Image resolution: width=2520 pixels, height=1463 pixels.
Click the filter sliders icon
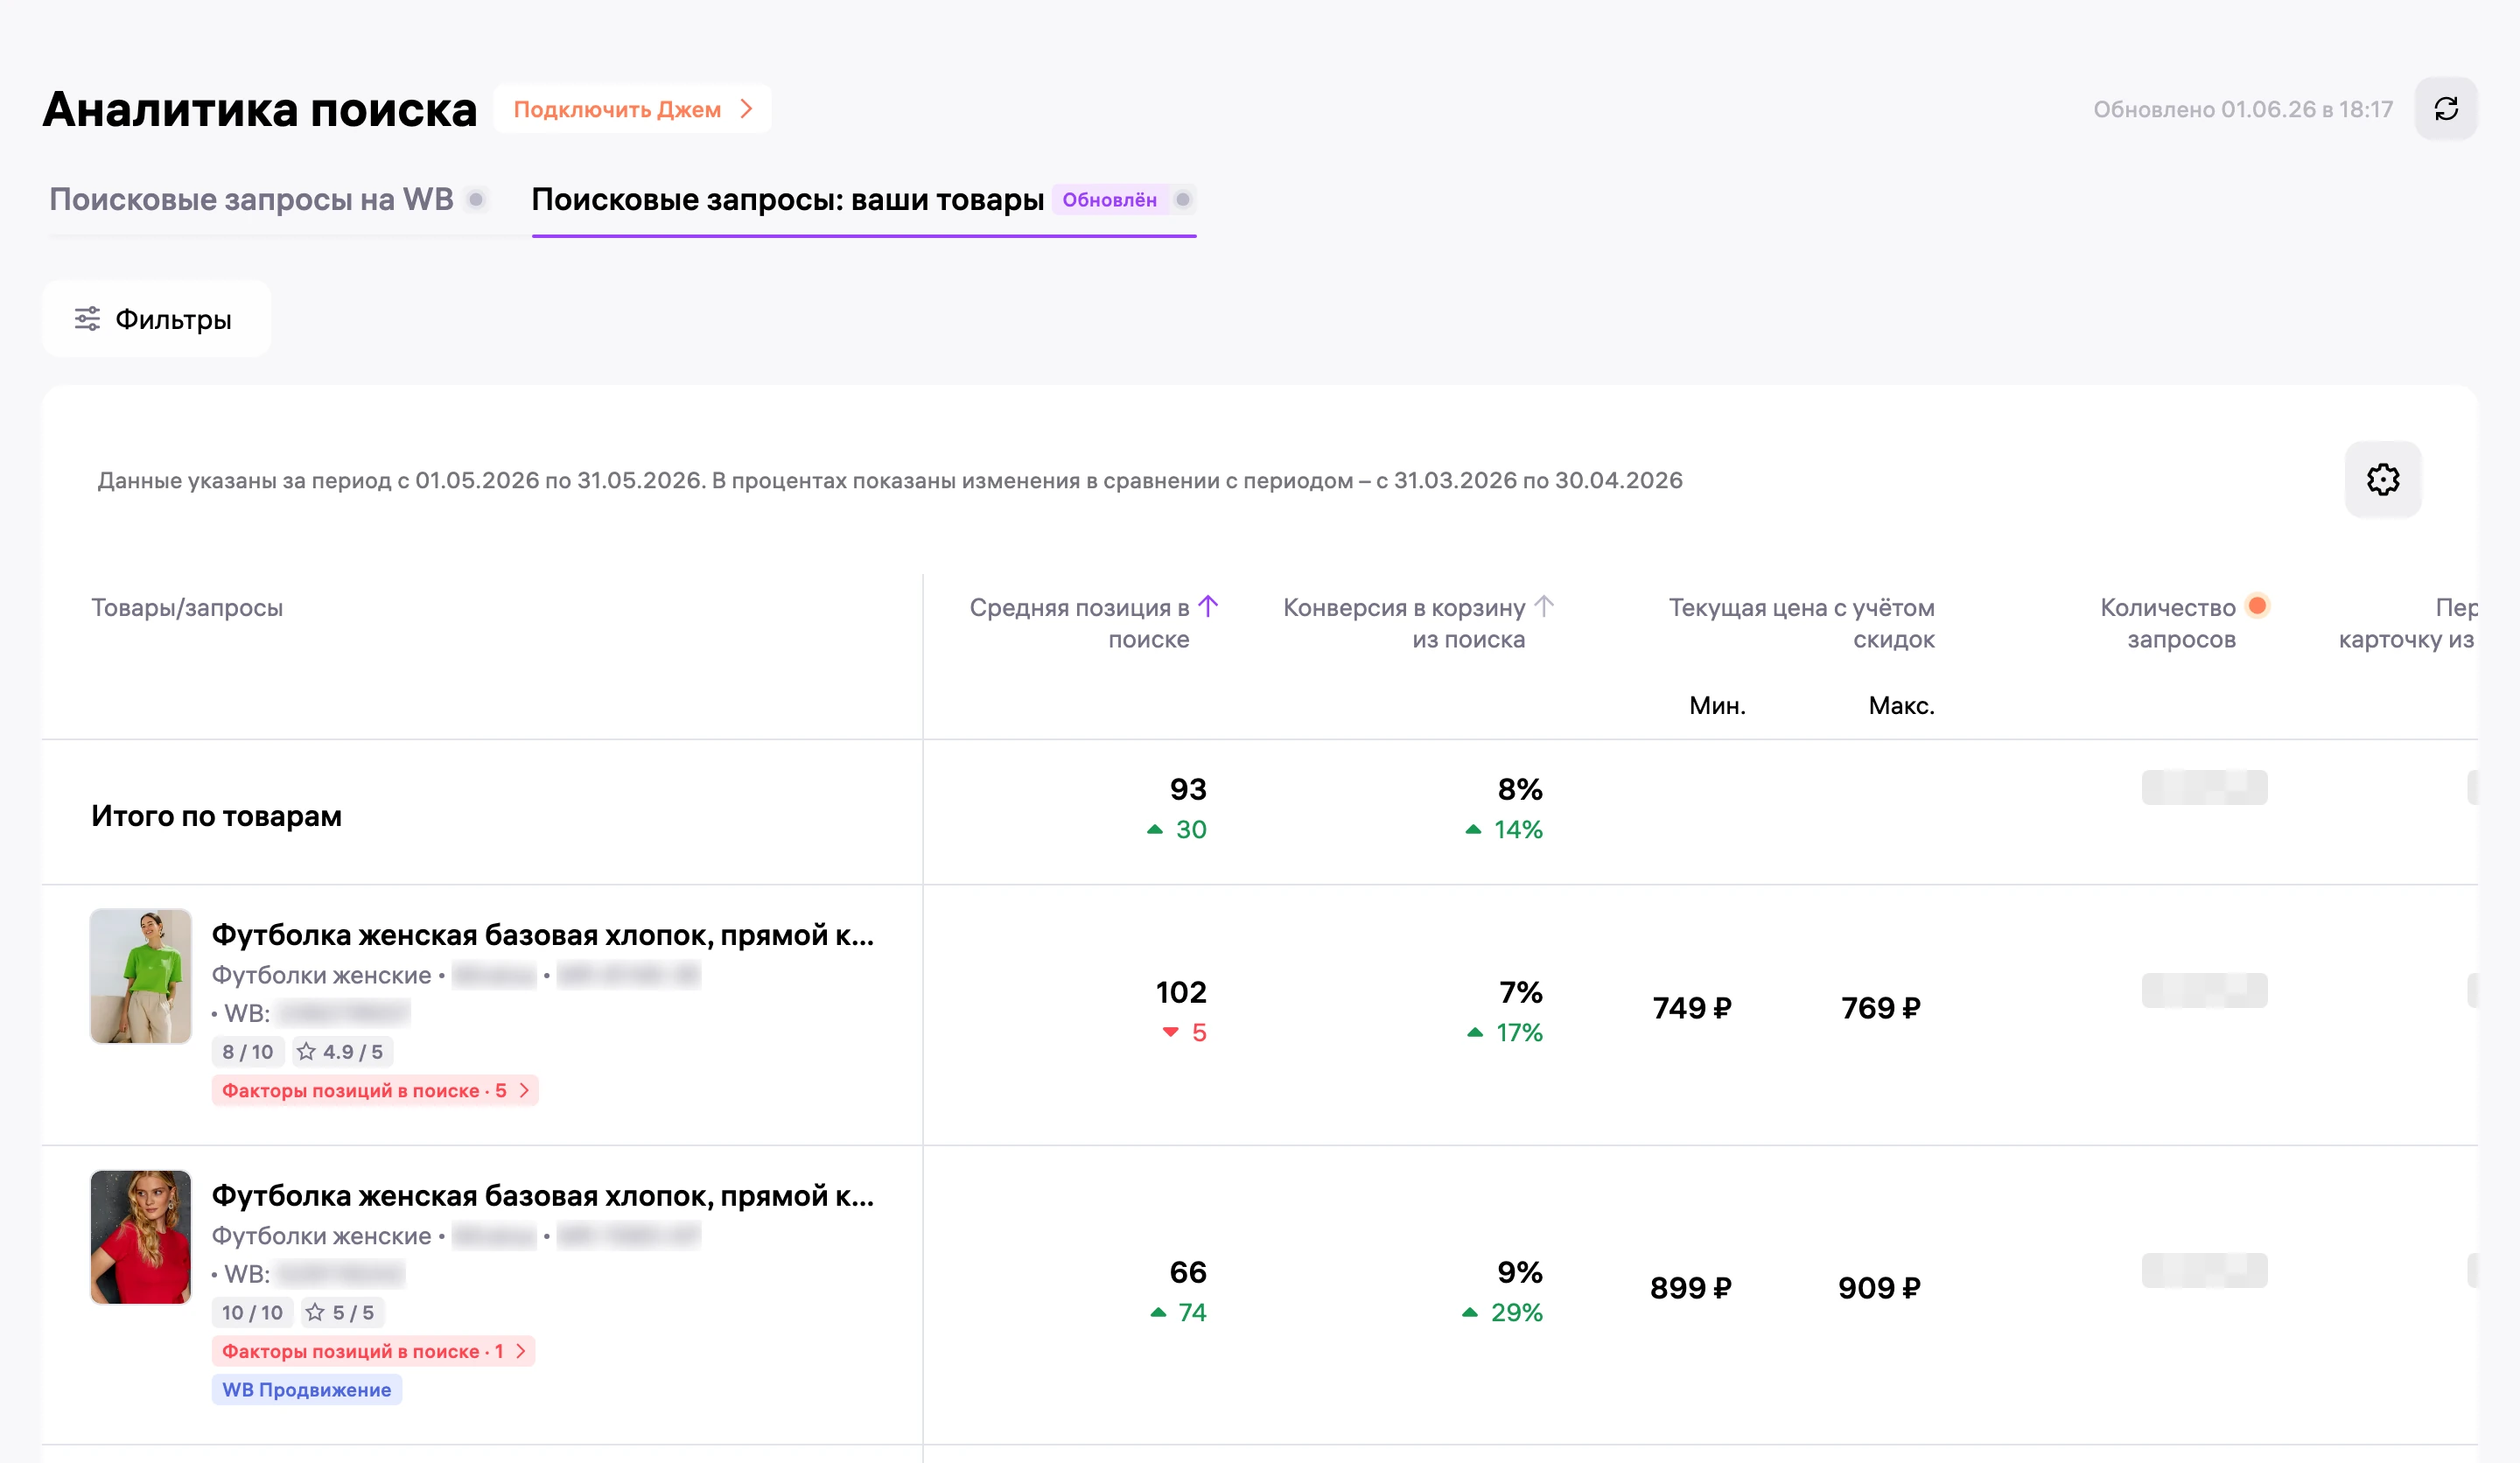point(88,319)
